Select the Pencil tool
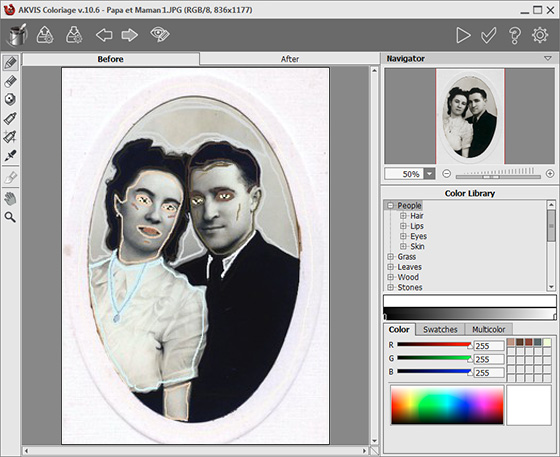560x457 pixels. 11,63
